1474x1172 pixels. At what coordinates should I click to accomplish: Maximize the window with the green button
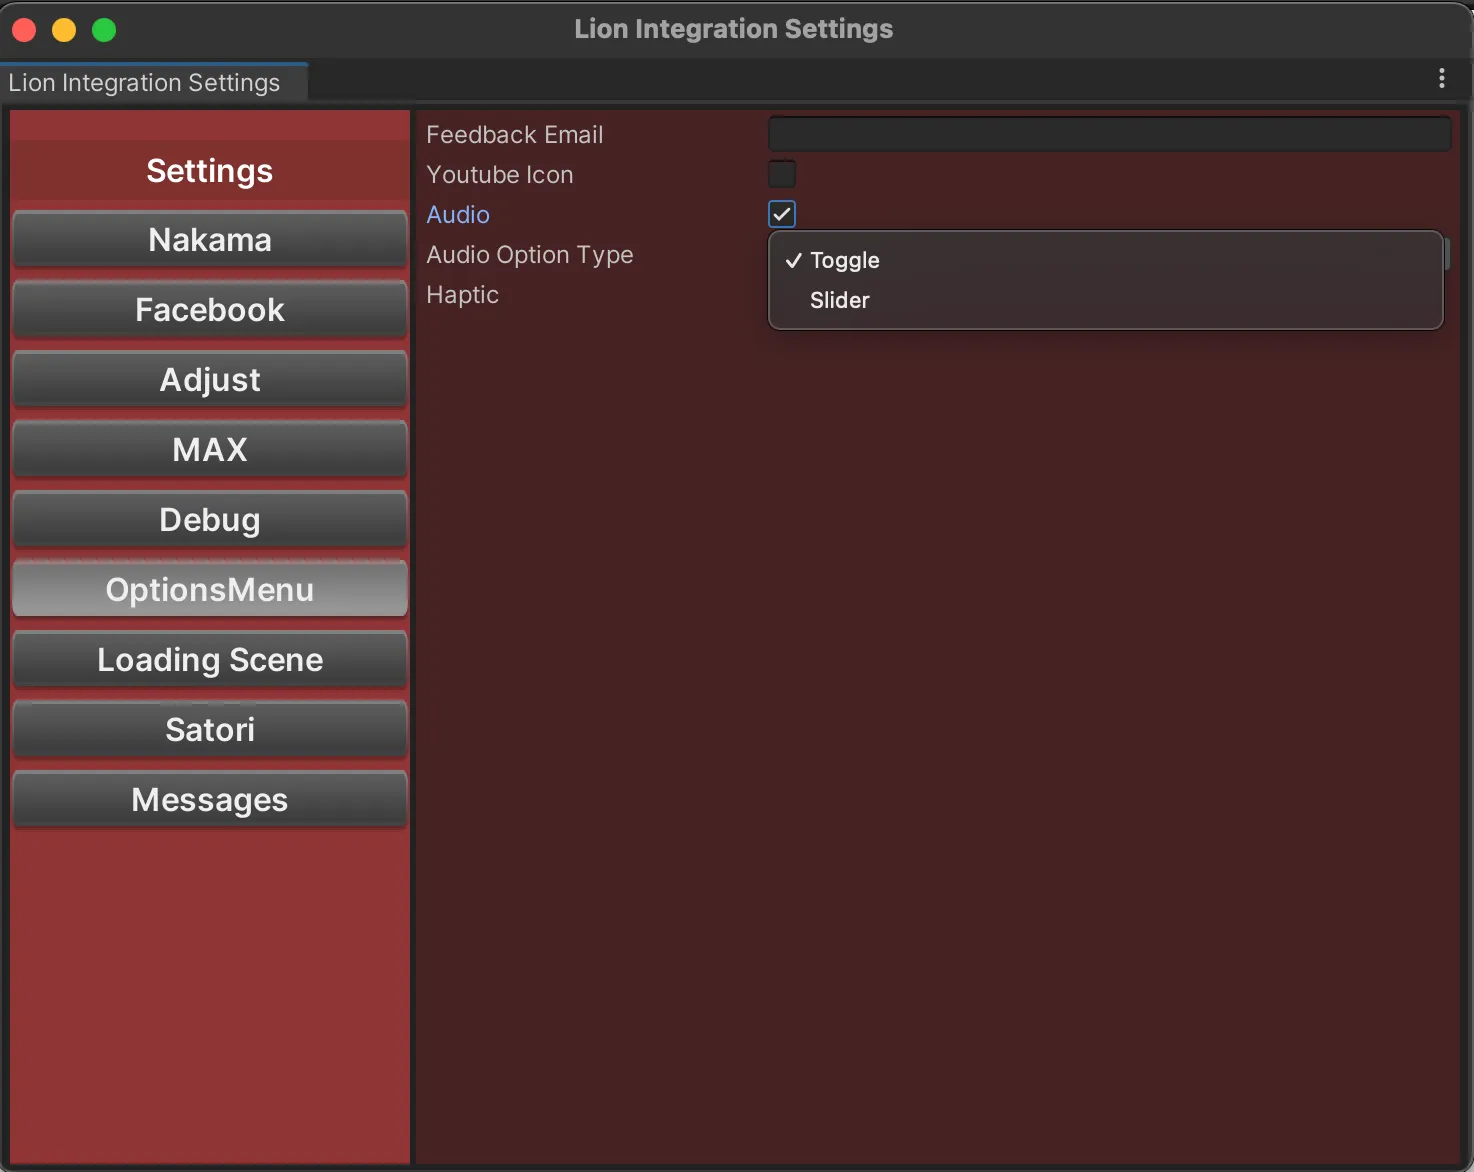[104, 30]
